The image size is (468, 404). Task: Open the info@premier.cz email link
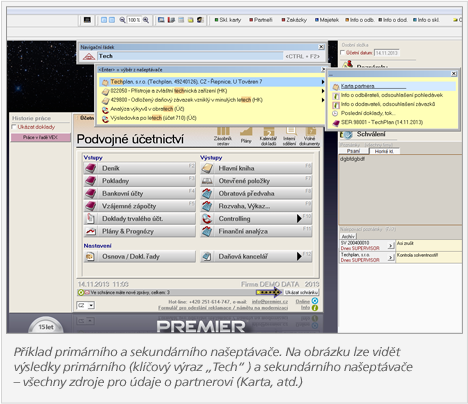point(270,301)
